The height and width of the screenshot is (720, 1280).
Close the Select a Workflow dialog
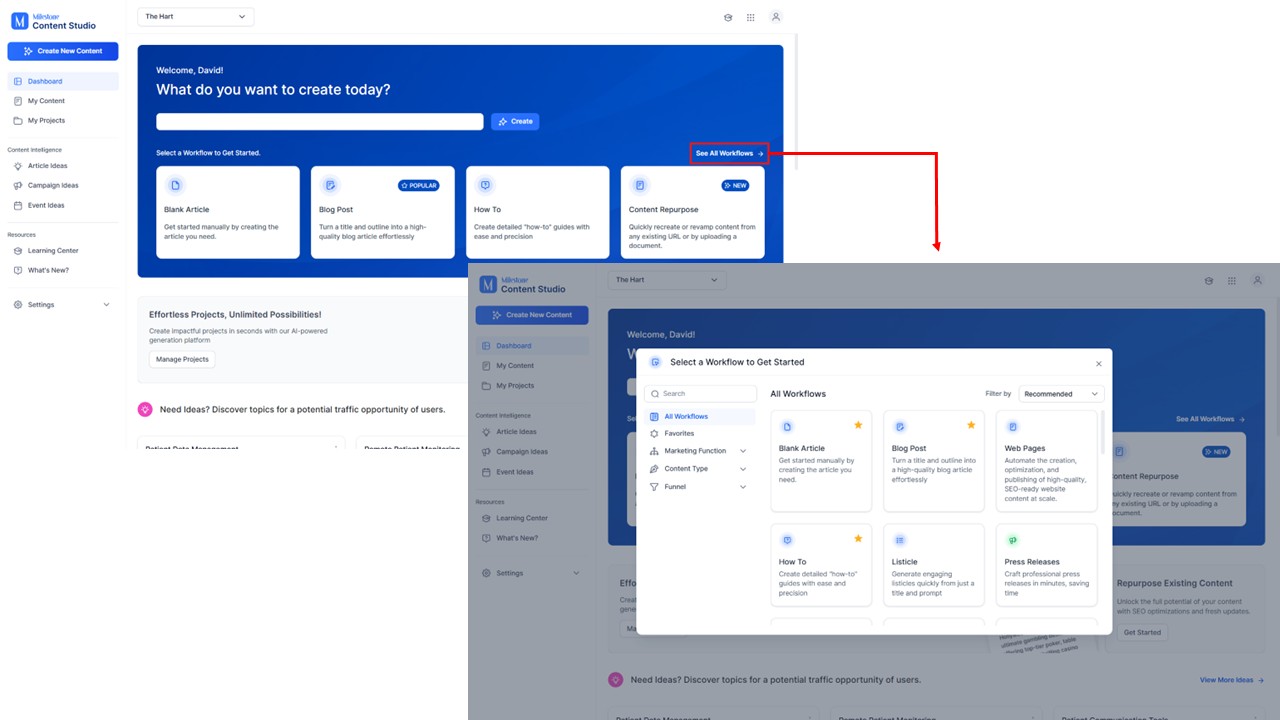tap(1098, 364)
